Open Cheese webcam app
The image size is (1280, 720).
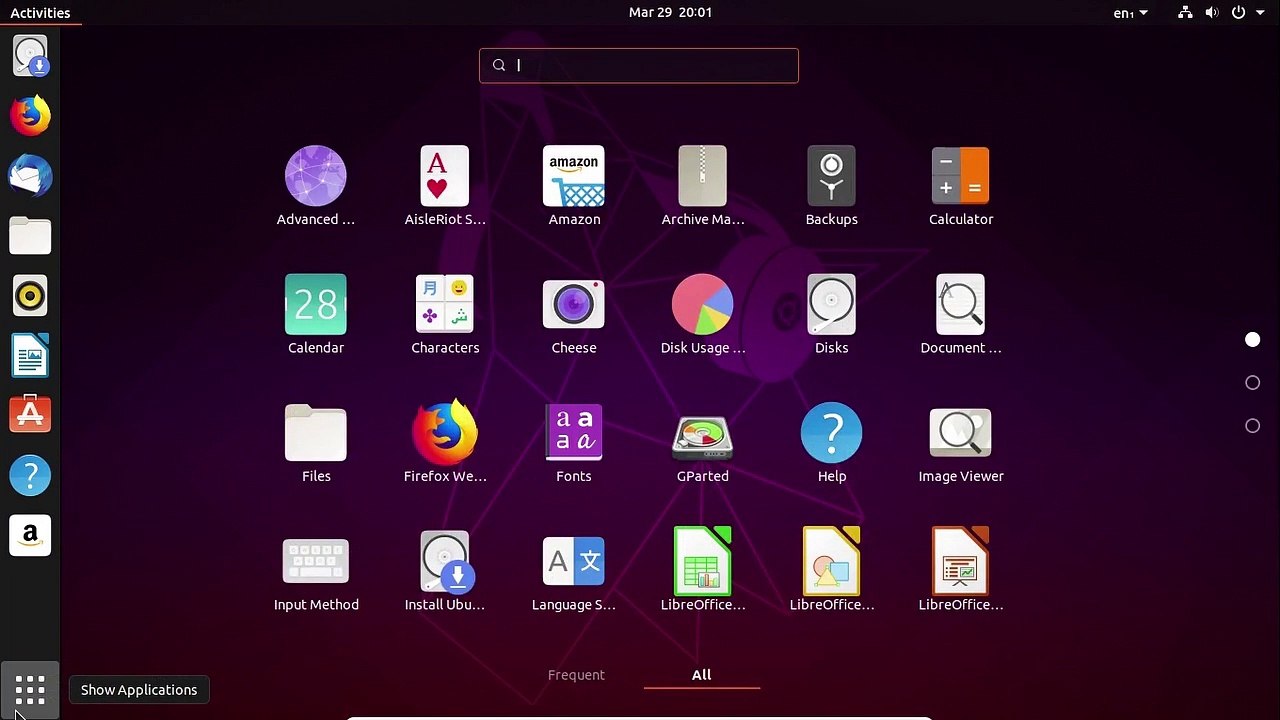pos(574,314)
